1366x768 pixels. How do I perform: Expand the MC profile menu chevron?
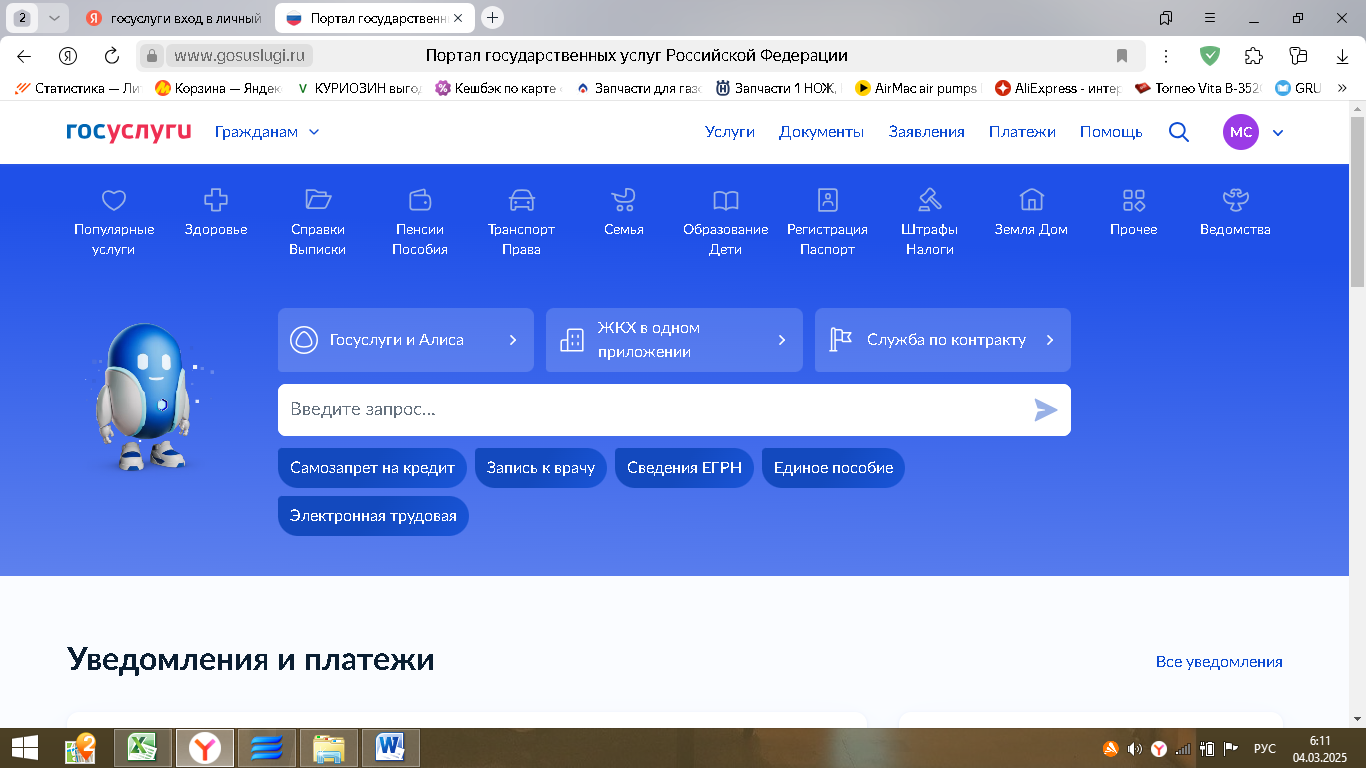1277,132
